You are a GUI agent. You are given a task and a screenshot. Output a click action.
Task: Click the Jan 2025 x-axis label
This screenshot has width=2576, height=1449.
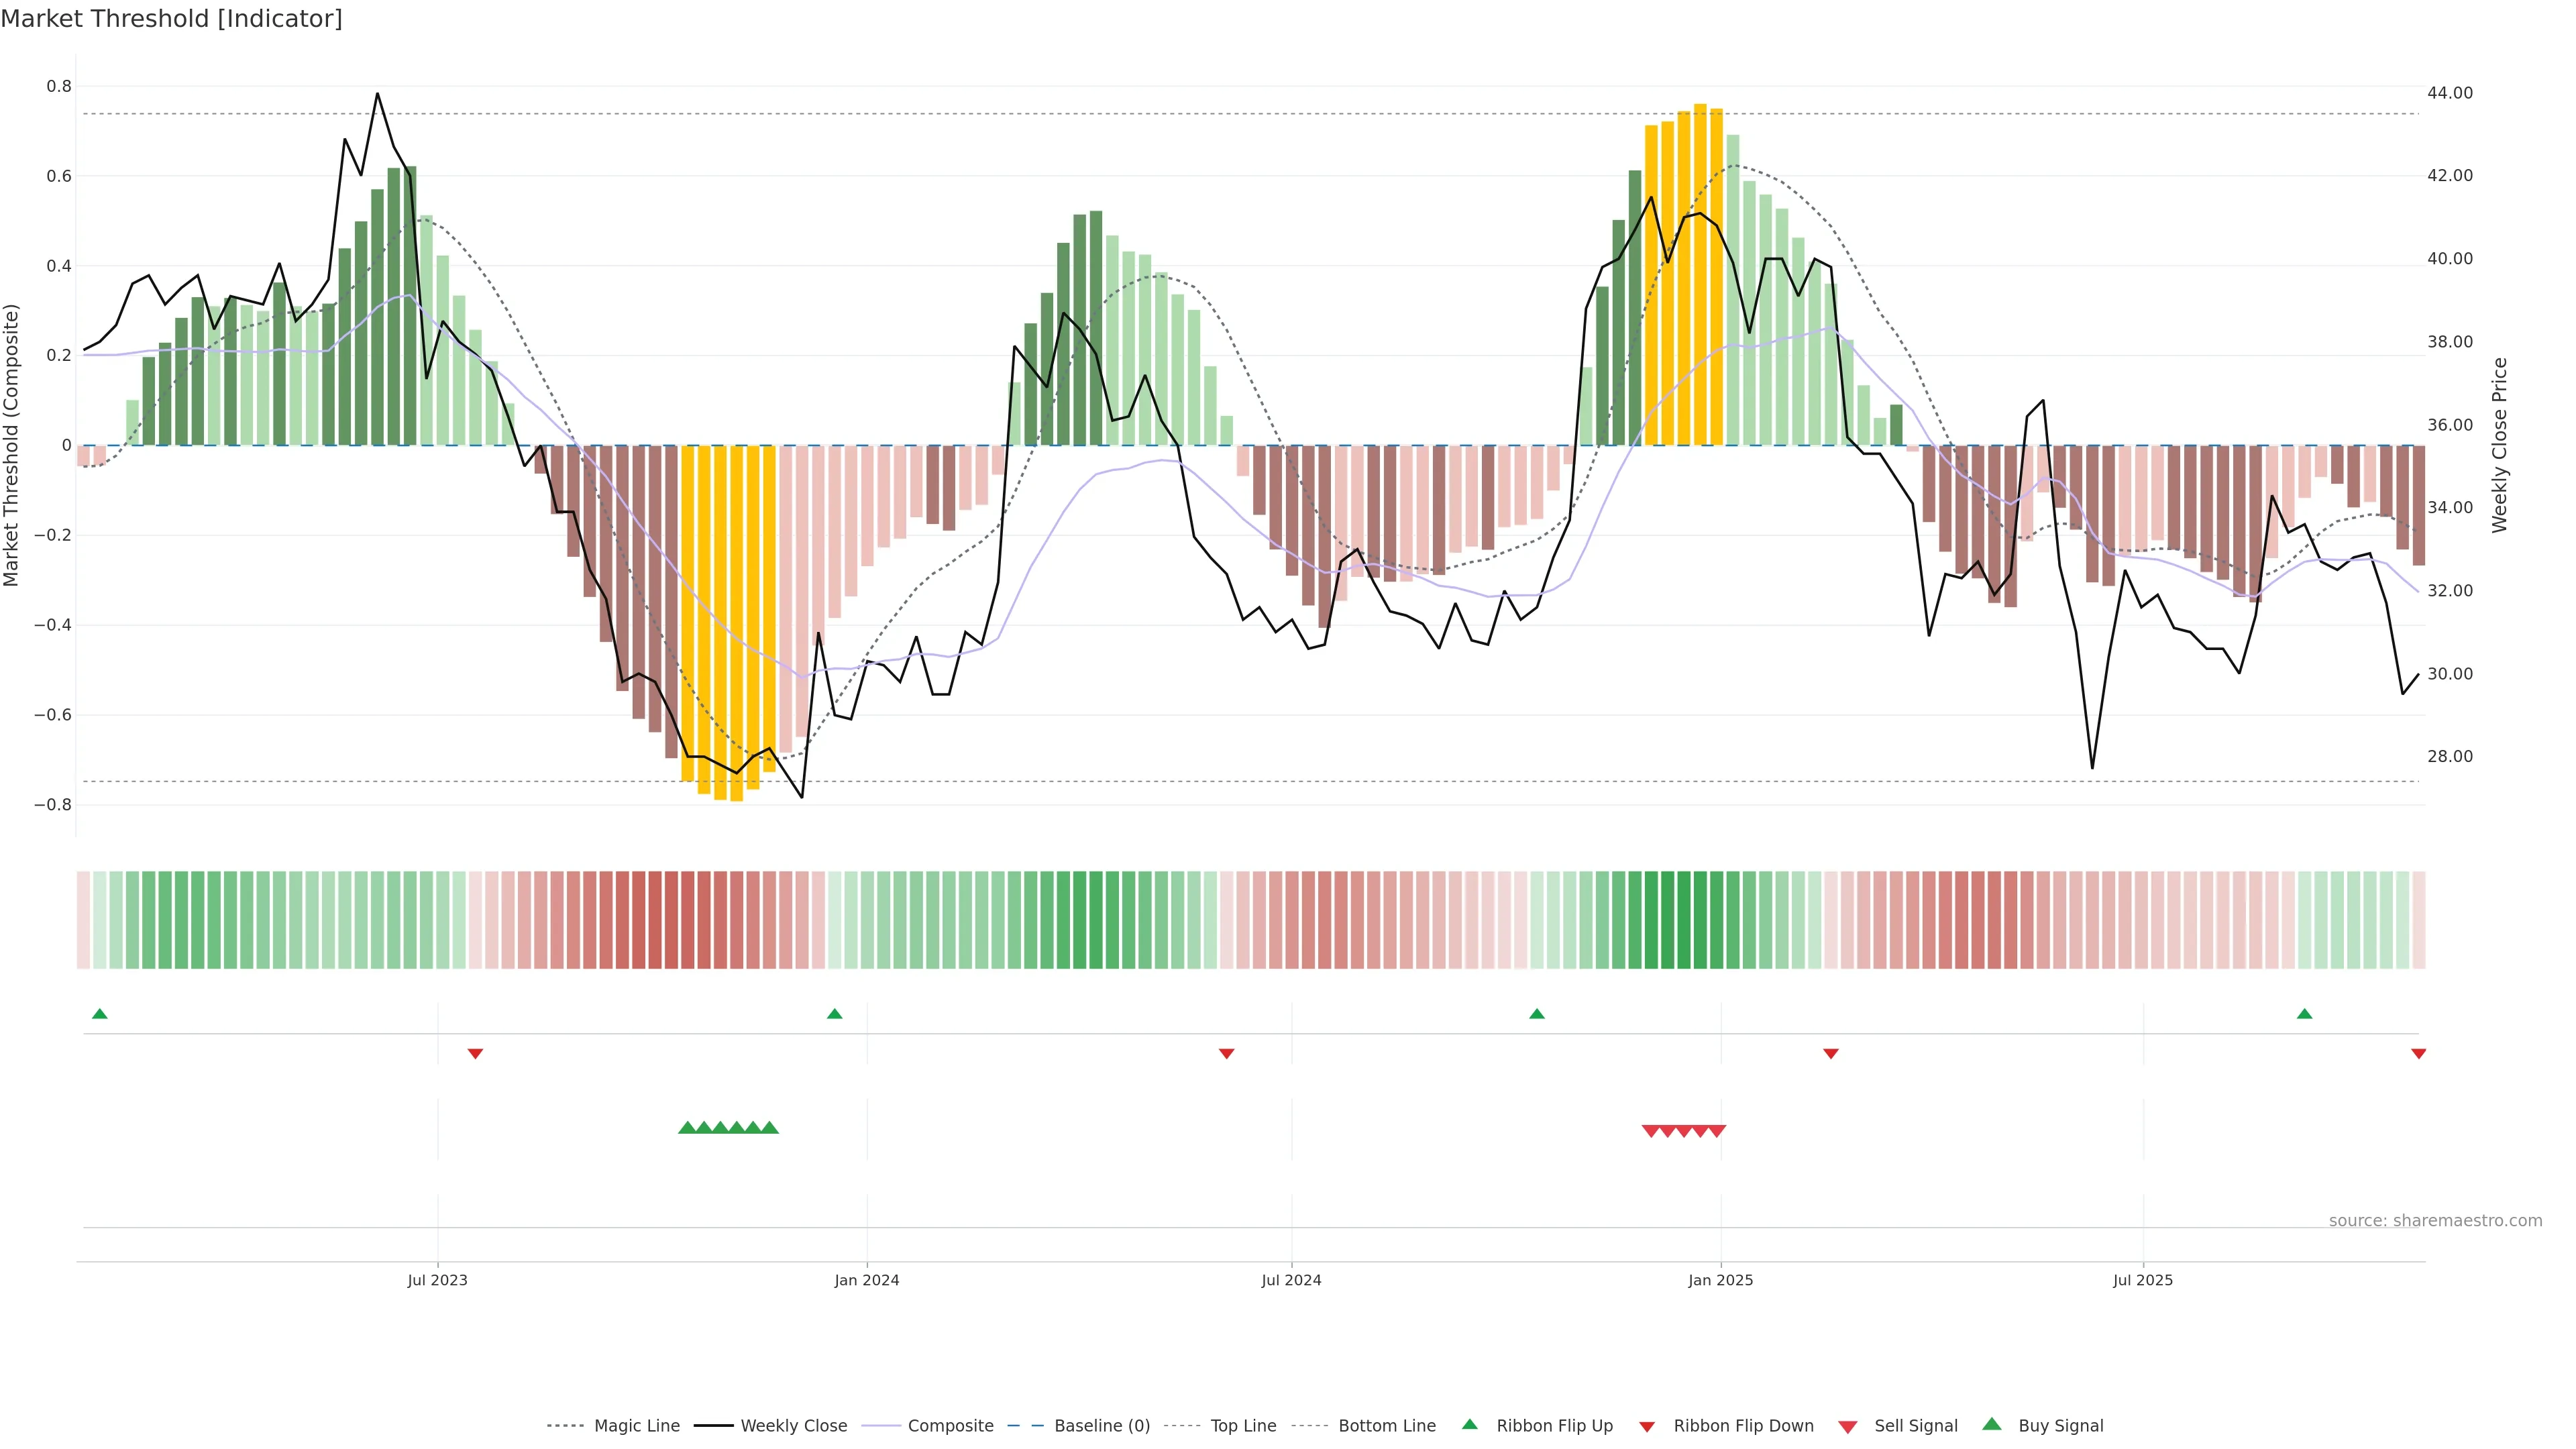click(1720, 1280)
